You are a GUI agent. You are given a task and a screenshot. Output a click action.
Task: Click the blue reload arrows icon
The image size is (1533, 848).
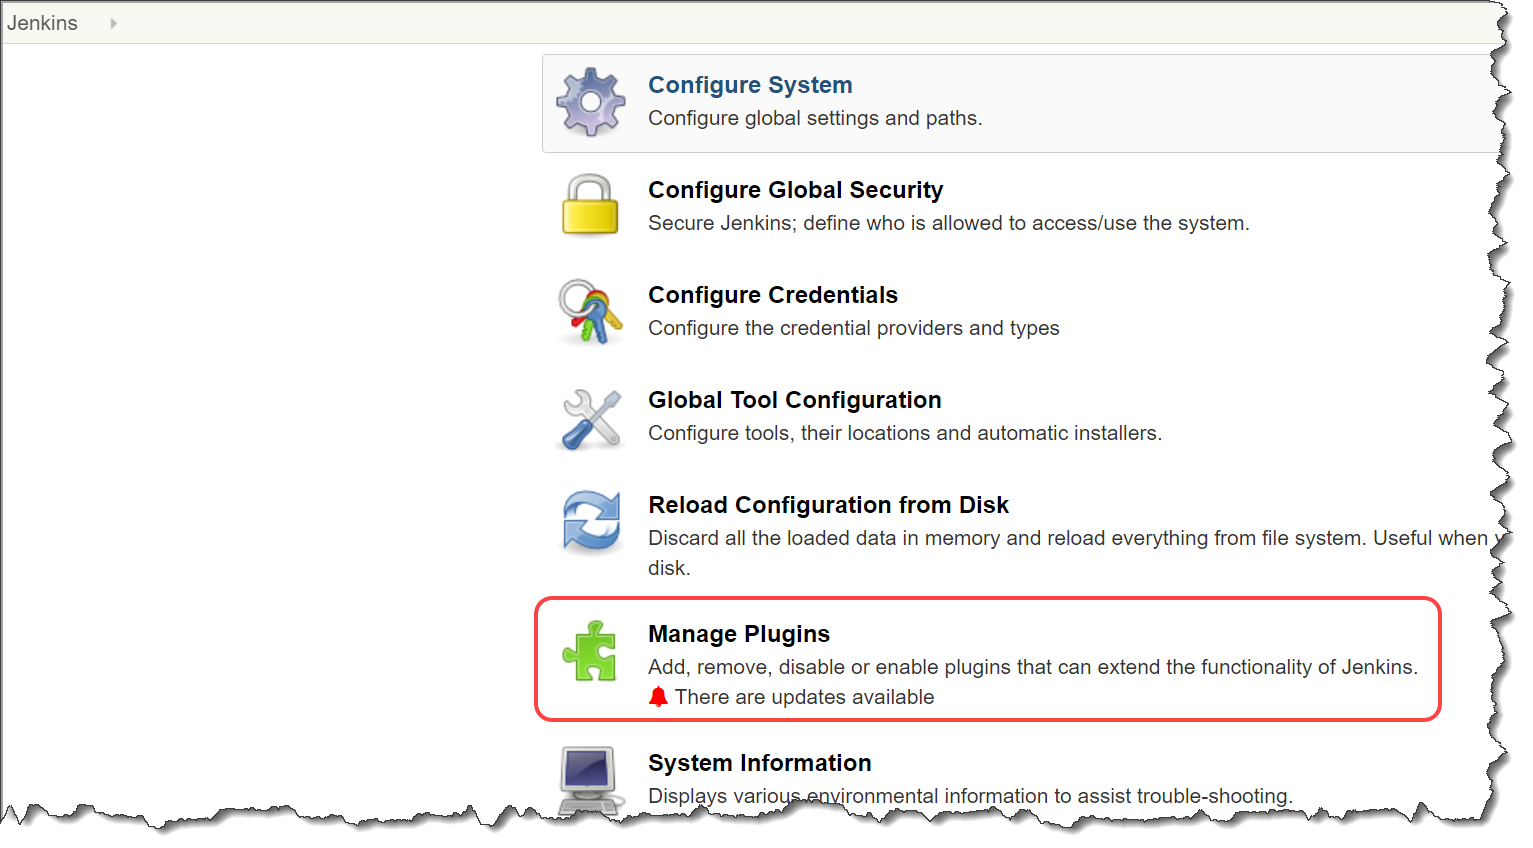point(590,522)
